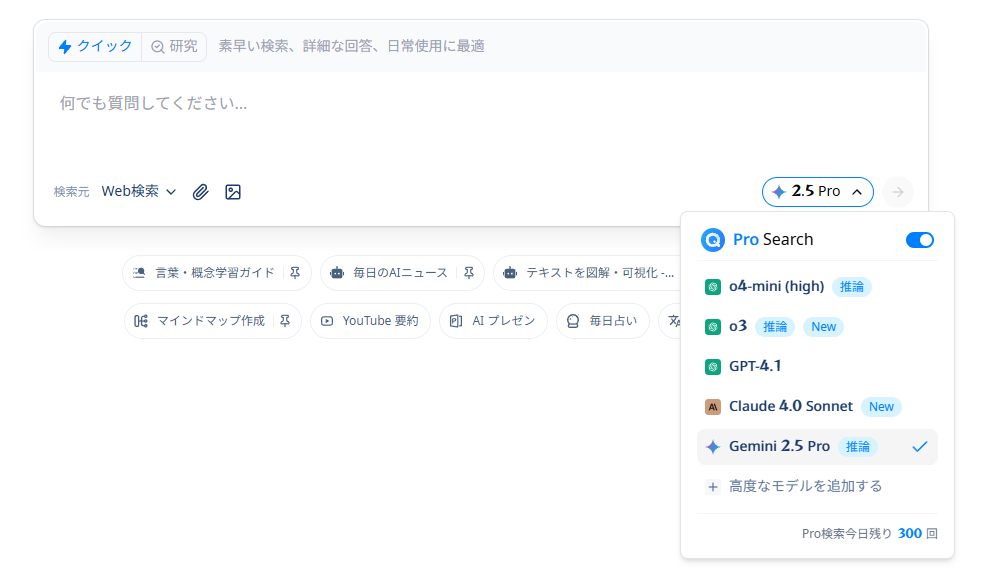This screenshot has height=574, width=994.
Task: Select the o4-mini (high) model
Action: 816,287
